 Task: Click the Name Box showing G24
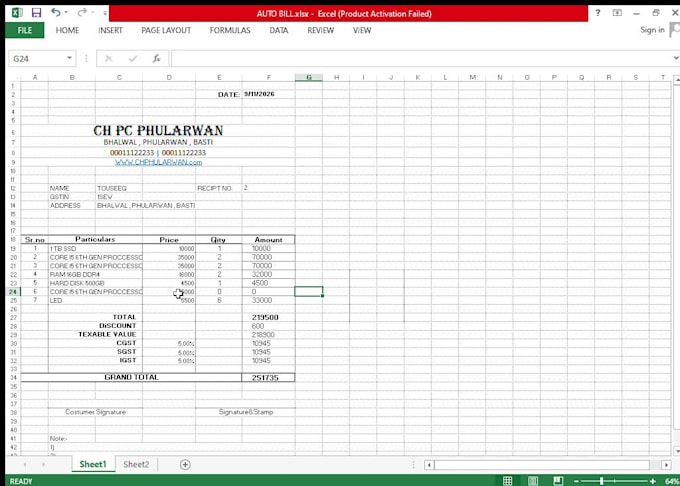37,59
